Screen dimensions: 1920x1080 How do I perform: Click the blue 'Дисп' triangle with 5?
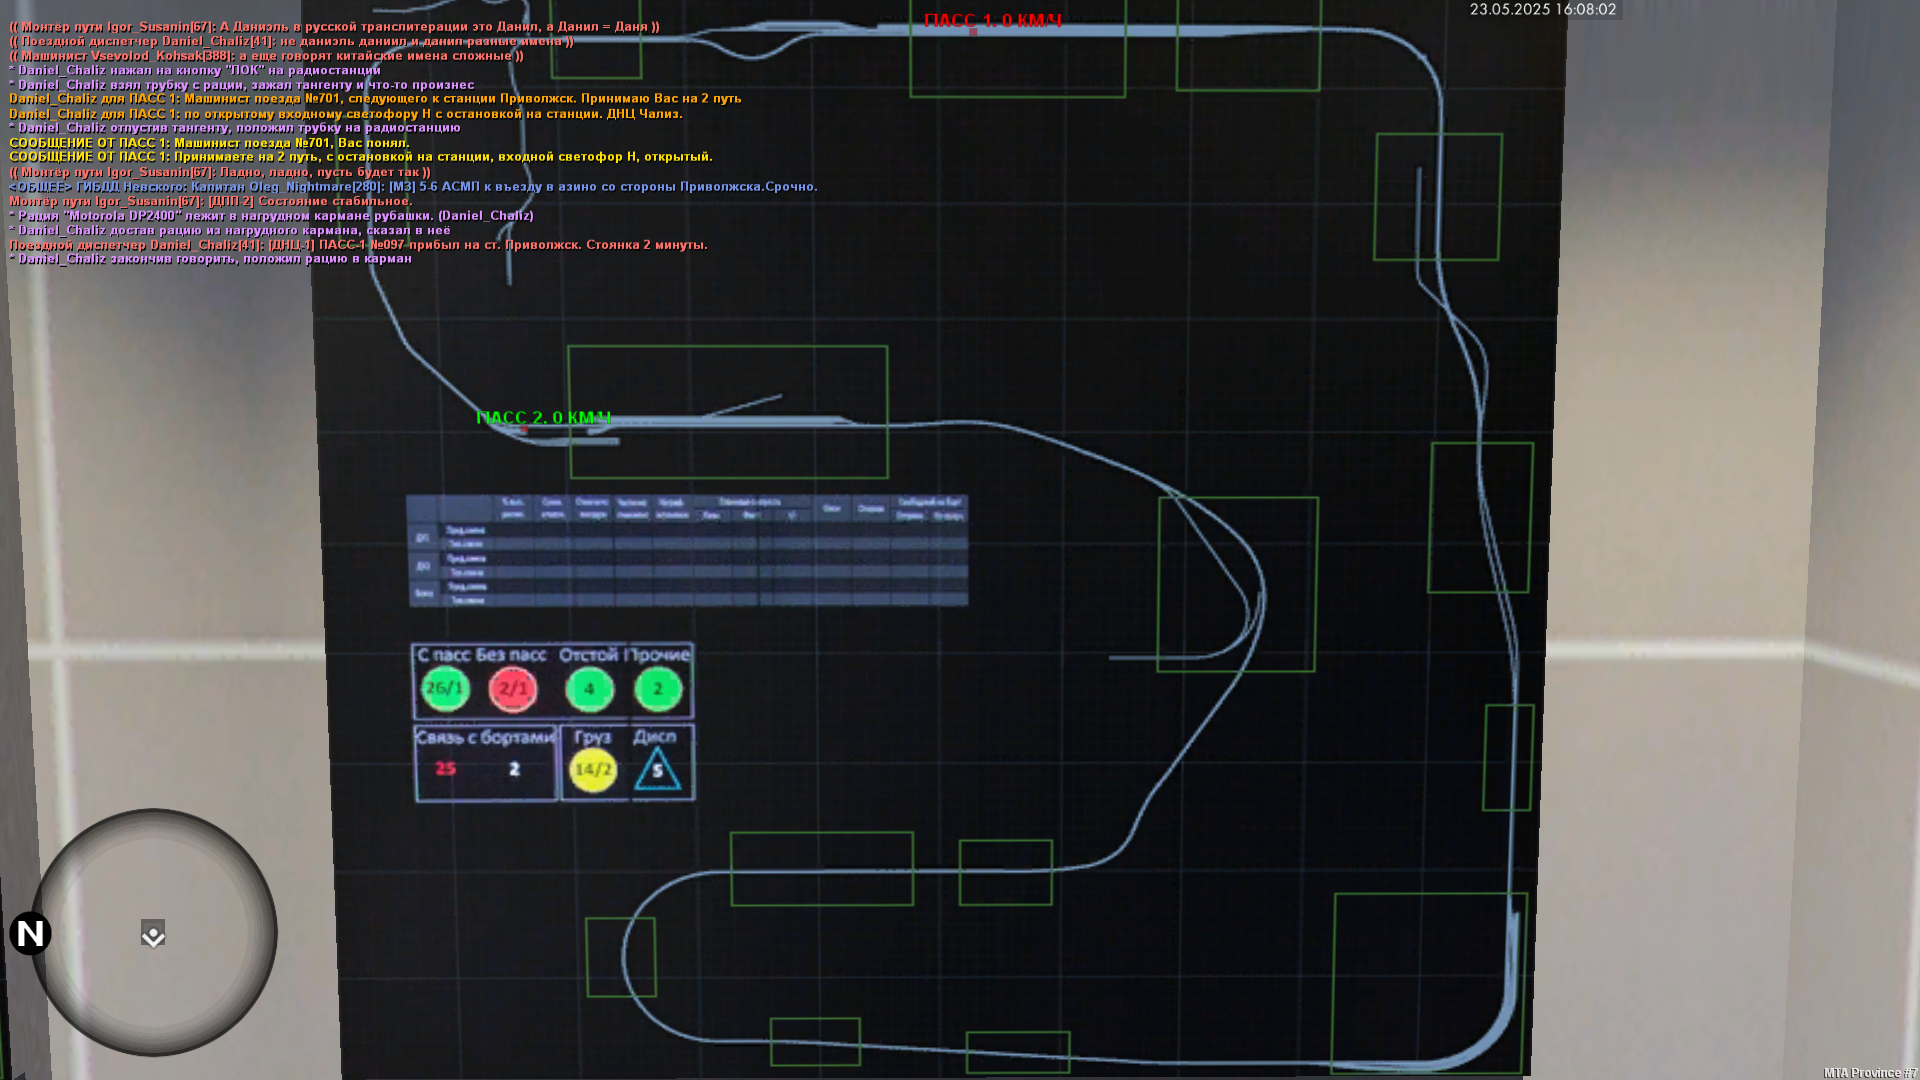click(657, 770)
